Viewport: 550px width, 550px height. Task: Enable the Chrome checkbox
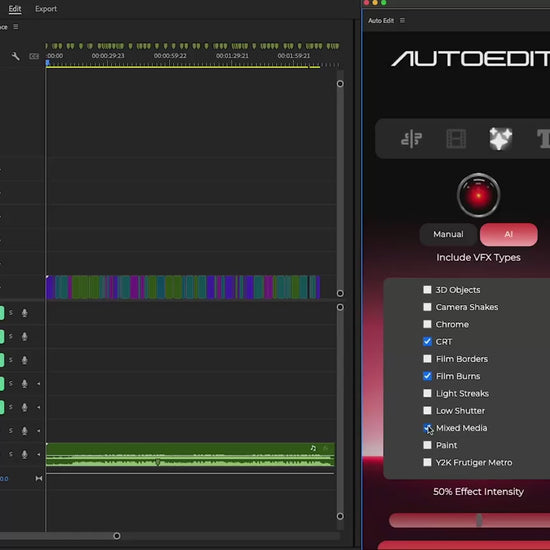point(427,324)
